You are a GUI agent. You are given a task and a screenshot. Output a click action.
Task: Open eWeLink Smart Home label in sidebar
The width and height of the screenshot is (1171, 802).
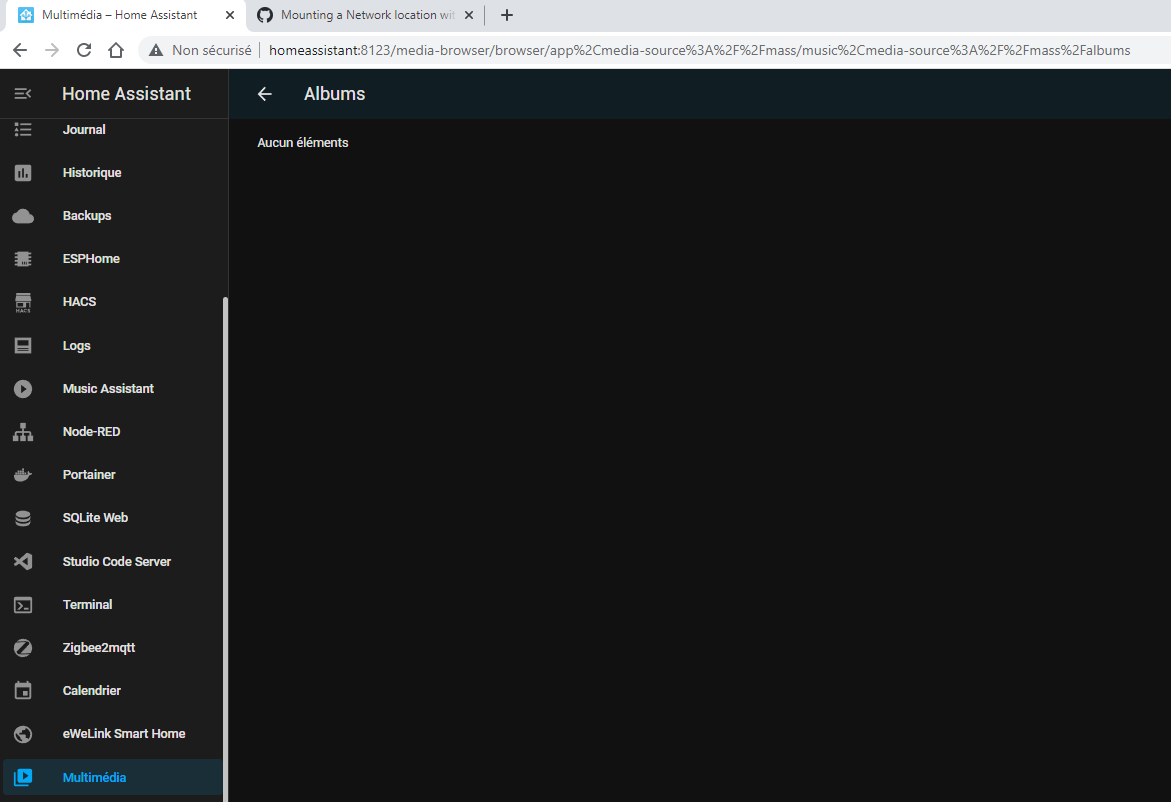pos(124,734)
